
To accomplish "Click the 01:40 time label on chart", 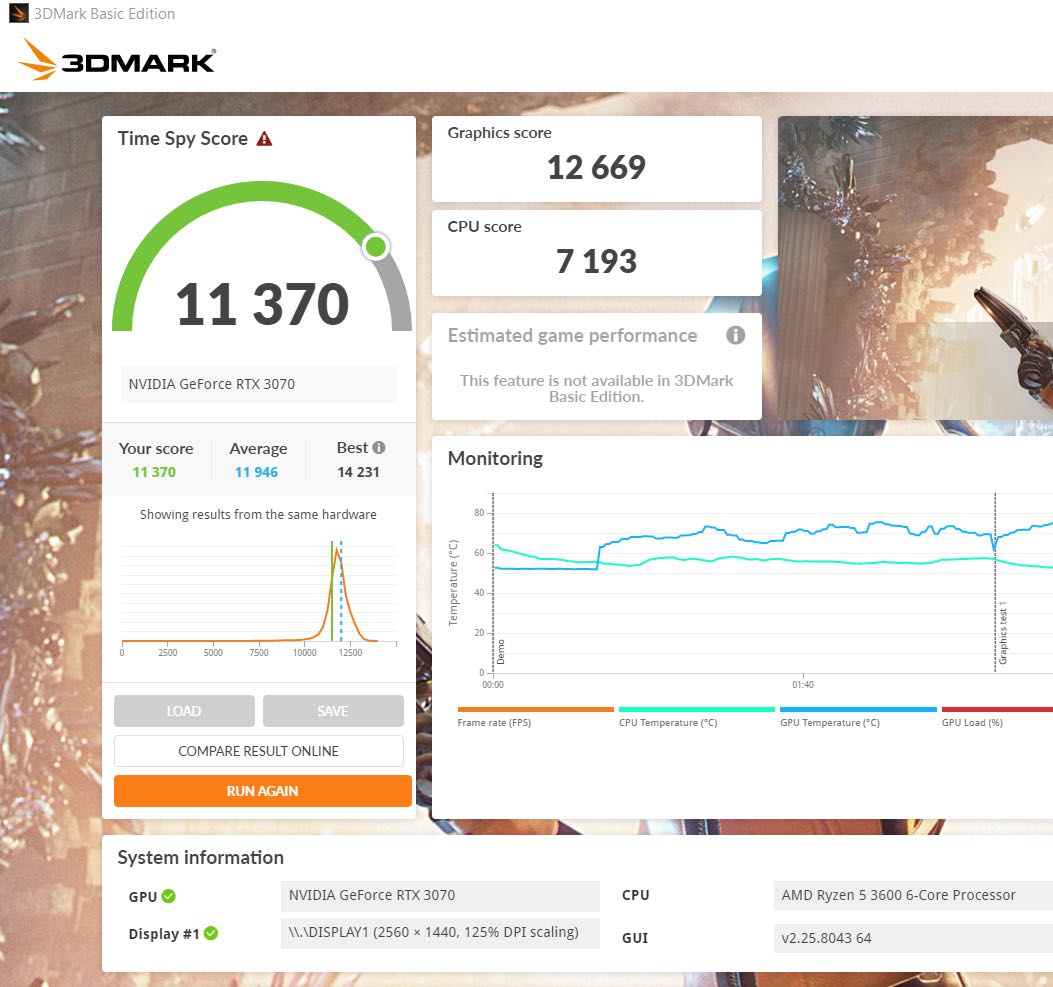I will click(x=803, y=685).
